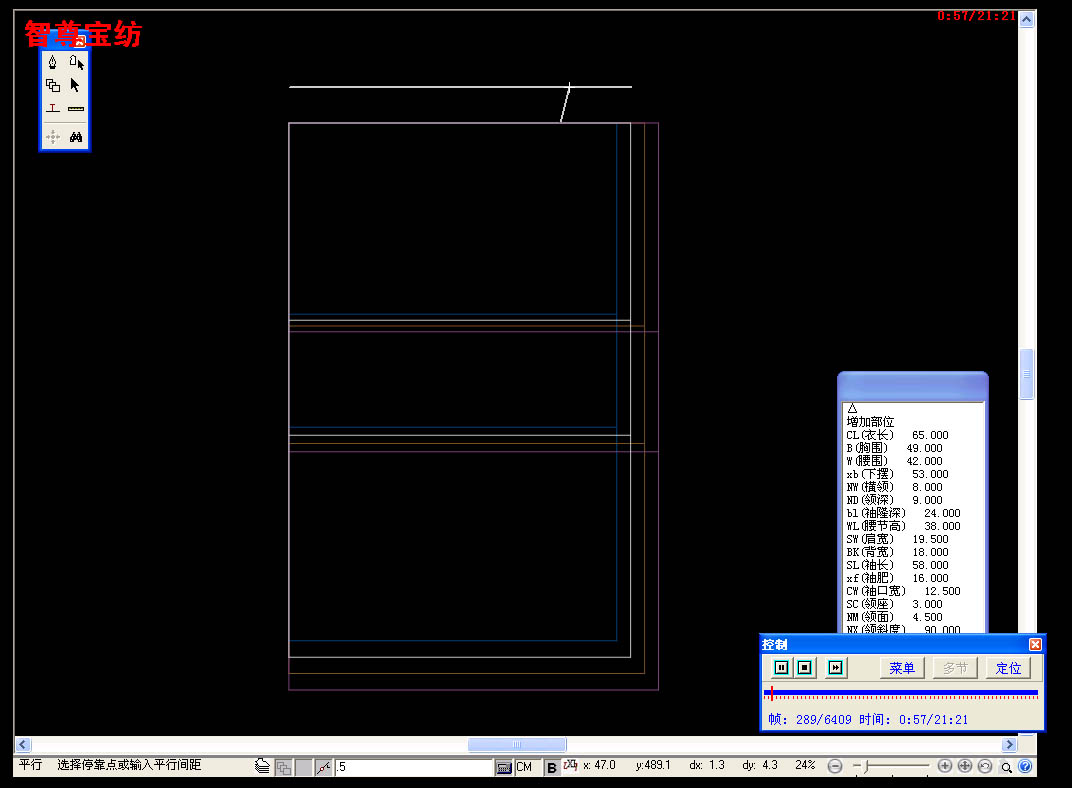Select the B(胸围) 49.000 row

click(894, 448)
